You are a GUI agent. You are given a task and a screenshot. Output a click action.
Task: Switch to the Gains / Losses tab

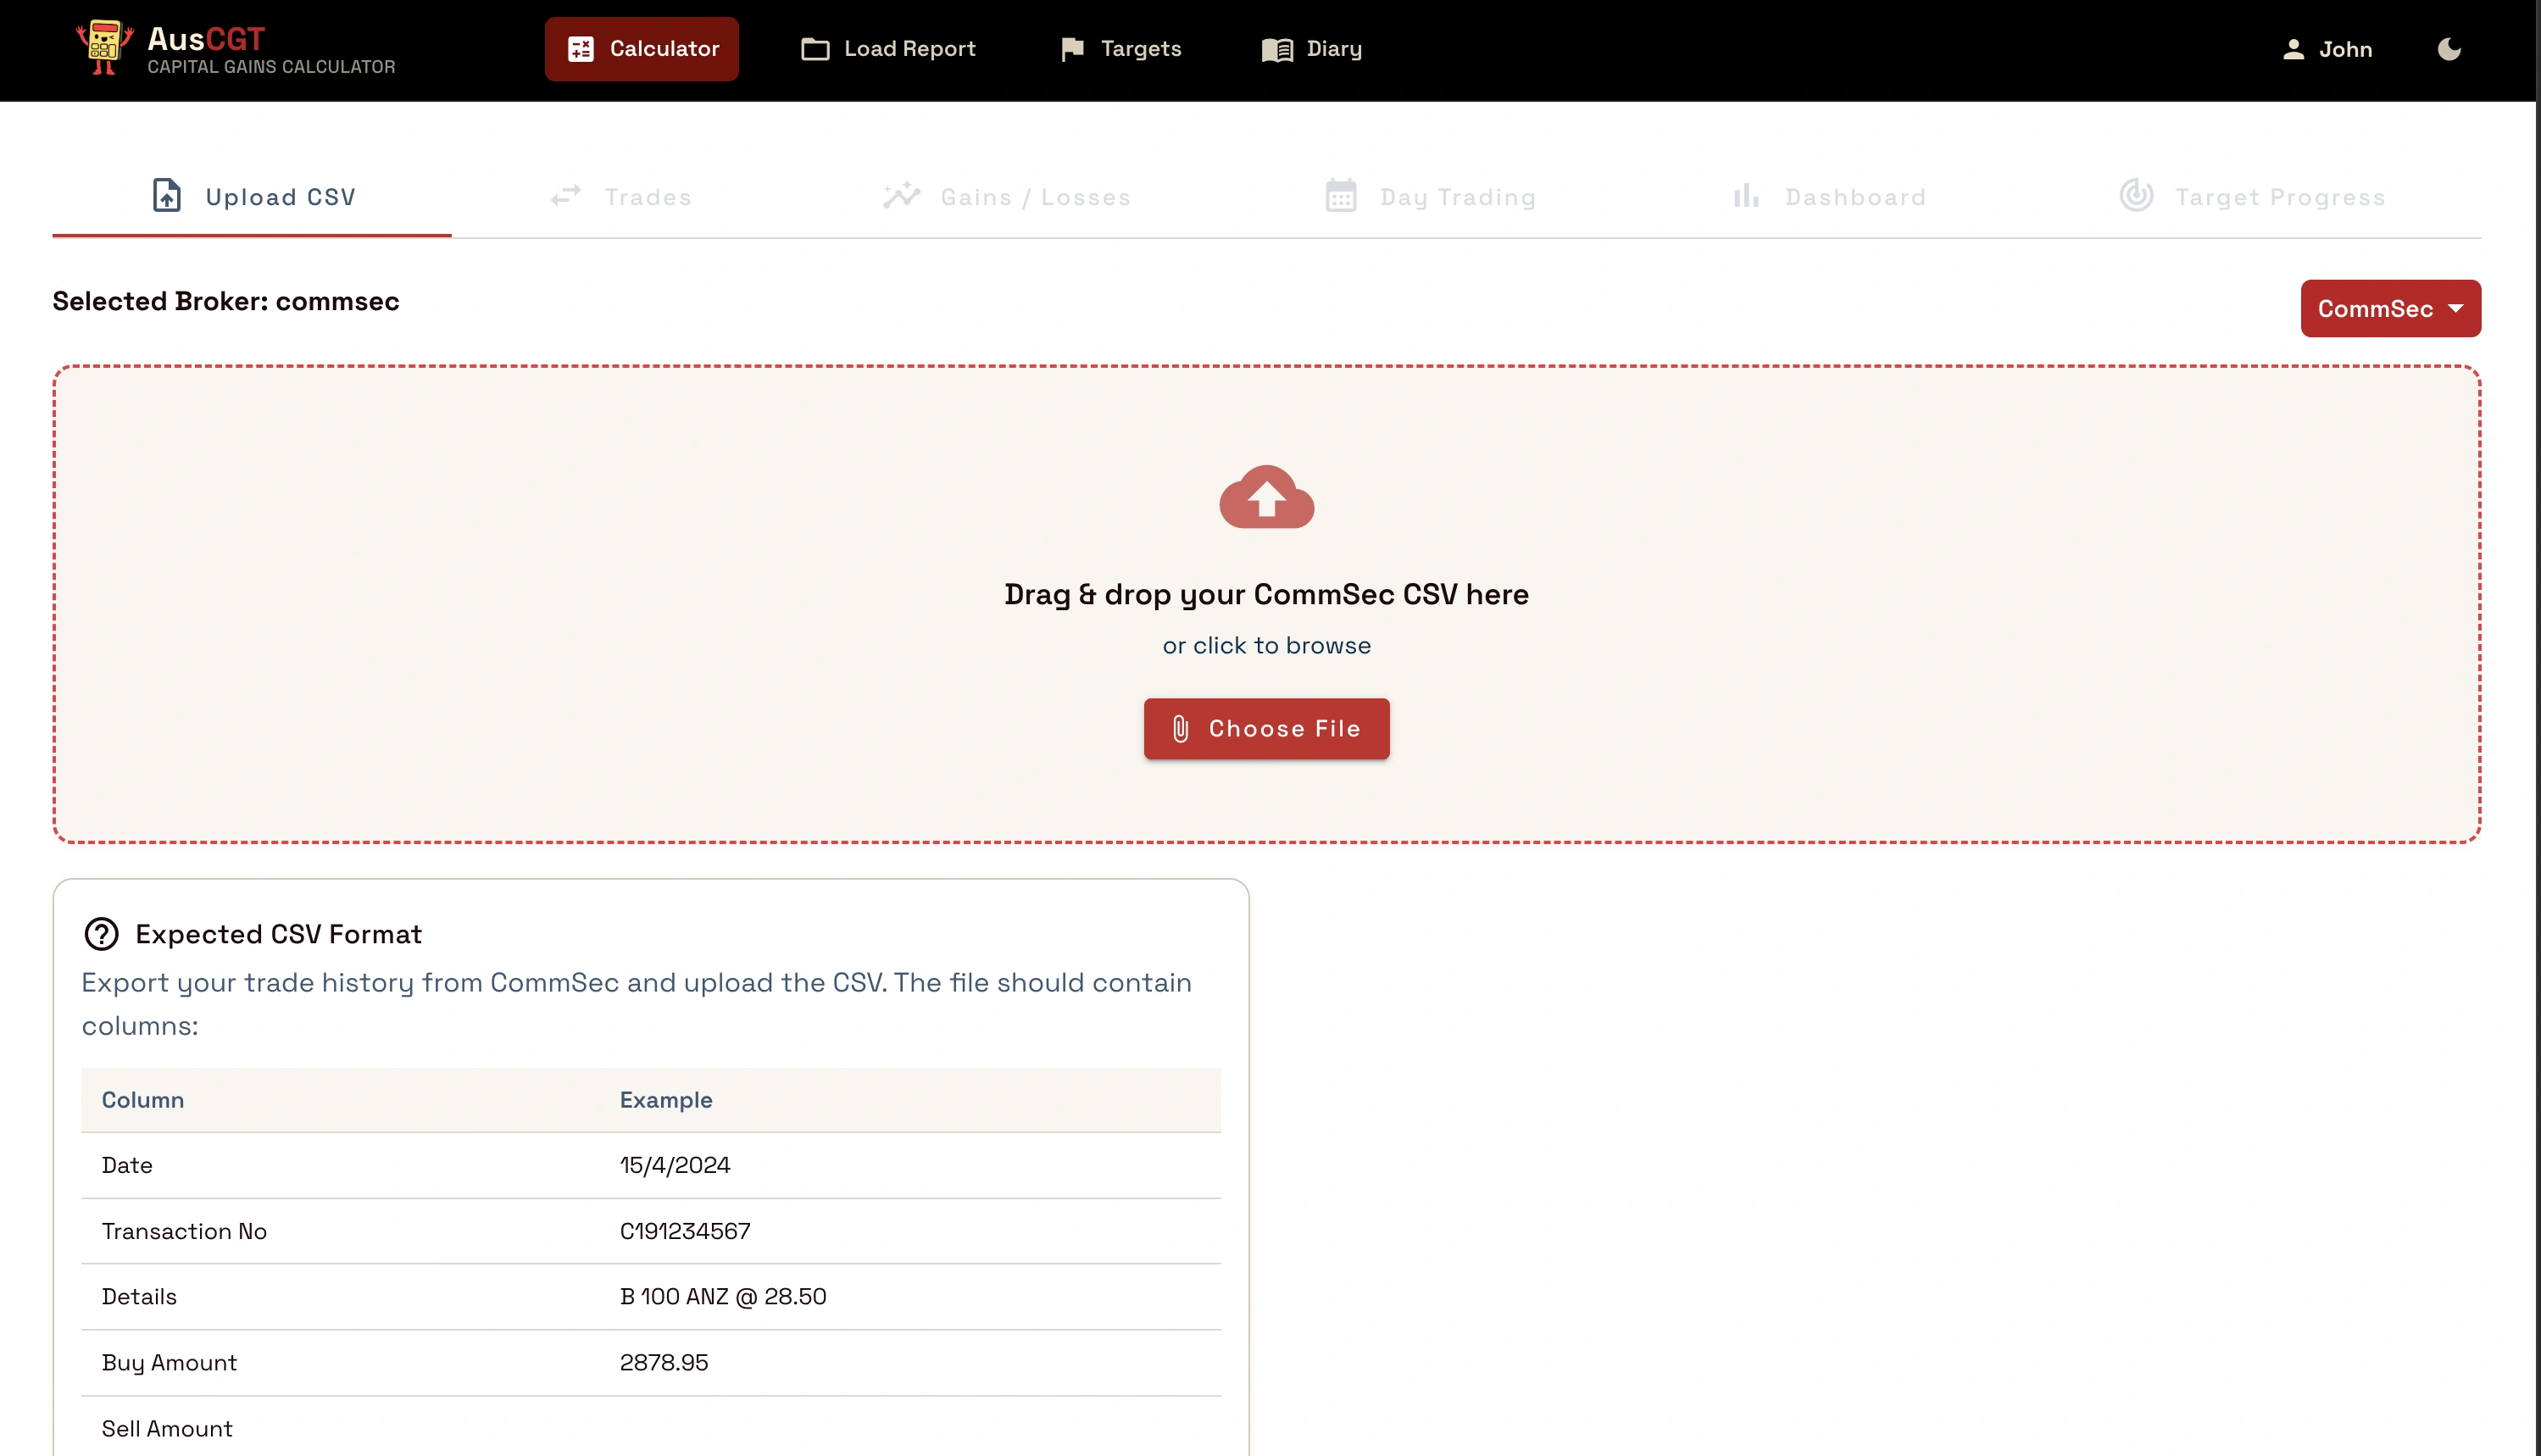(1007, 197)
